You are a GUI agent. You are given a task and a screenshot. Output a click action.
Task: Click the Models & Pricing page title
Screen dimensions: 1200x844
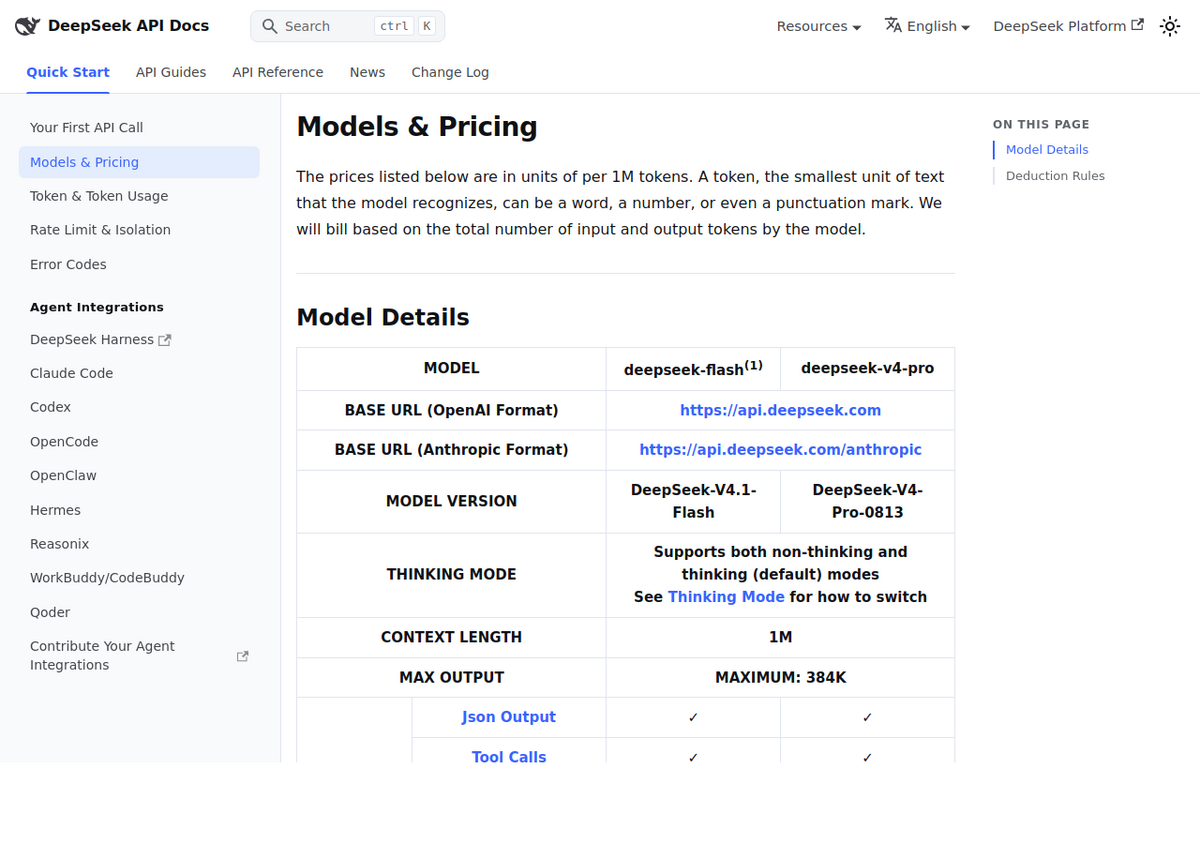417,127
